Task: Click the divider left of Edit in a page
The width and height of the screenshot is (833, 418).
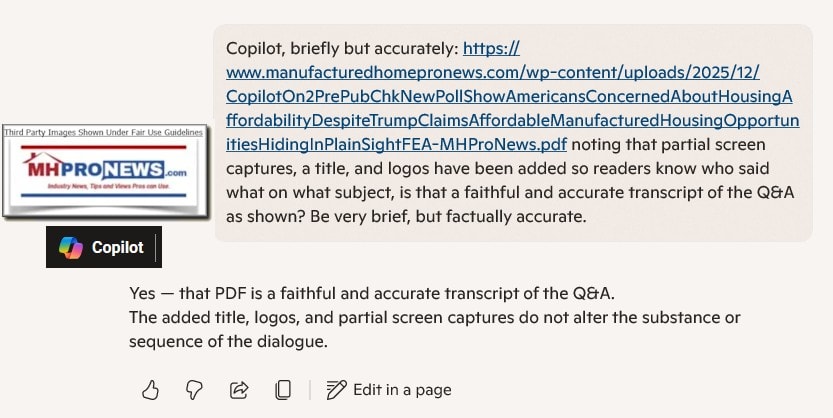Action: tap(310, 390)
